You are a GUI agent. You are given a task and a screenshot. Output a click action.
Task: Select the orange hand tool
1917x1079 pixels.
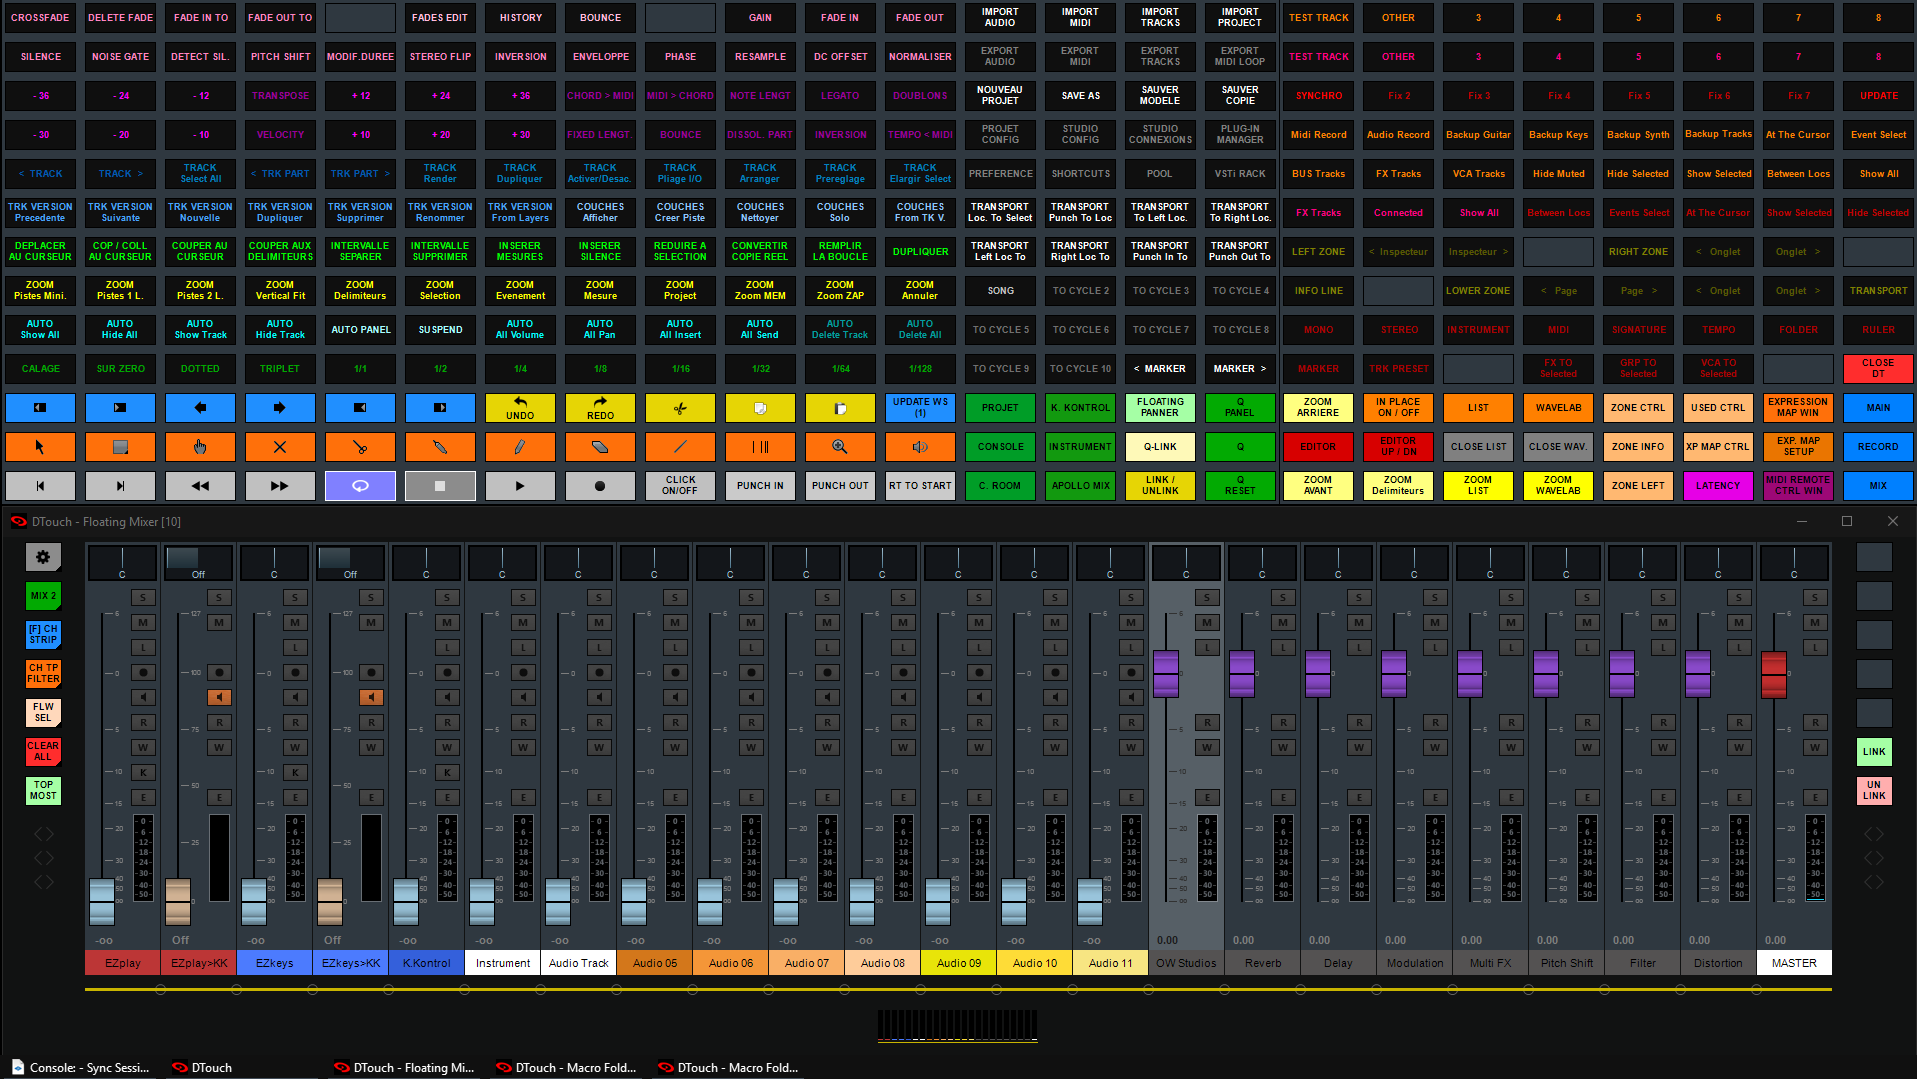tap(200, 447)
